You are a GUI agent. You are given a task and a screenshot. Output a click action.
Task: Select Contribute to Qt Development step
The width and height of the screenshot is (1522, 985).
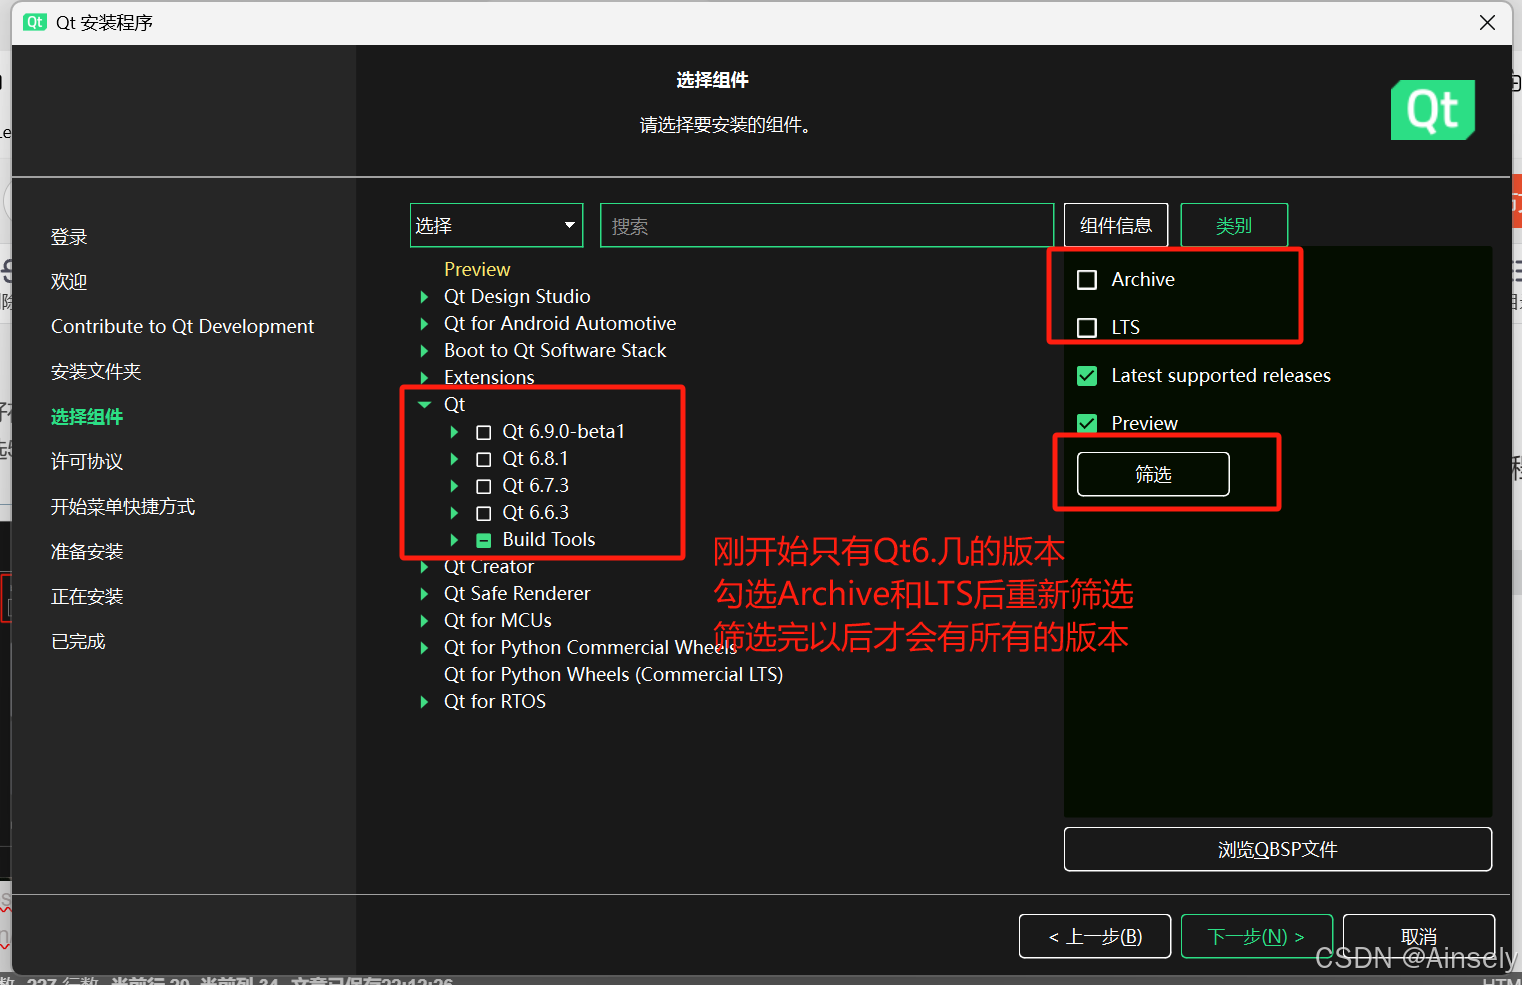182,327
